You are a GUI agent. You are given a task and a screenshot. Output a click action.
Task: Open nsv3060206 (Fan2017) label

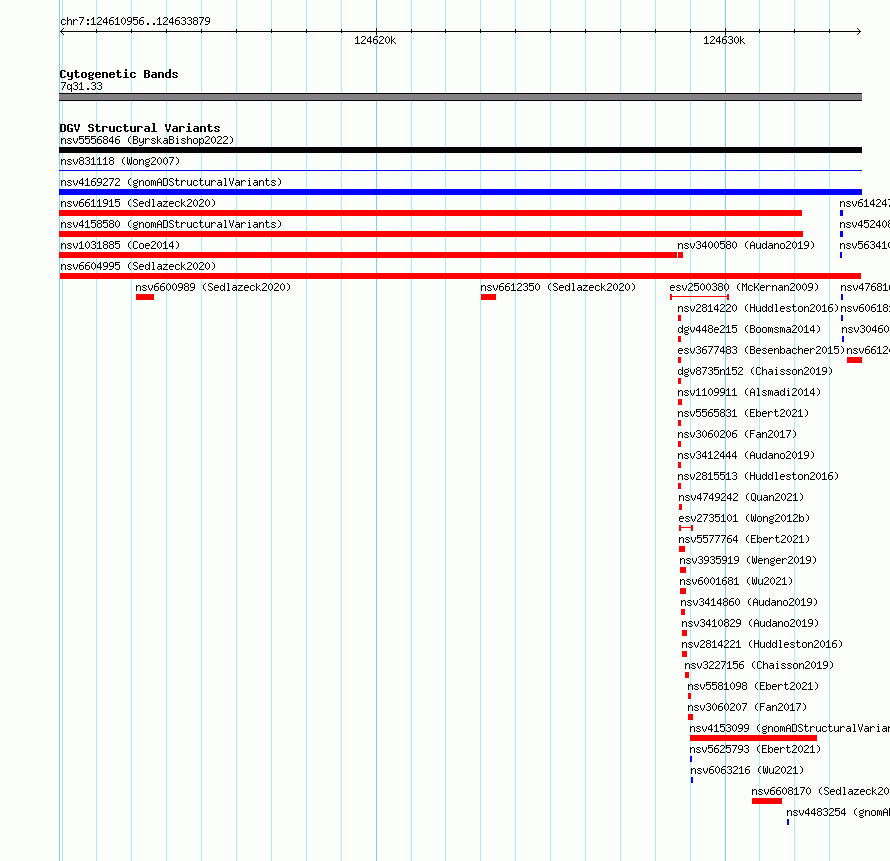(737, 434)
